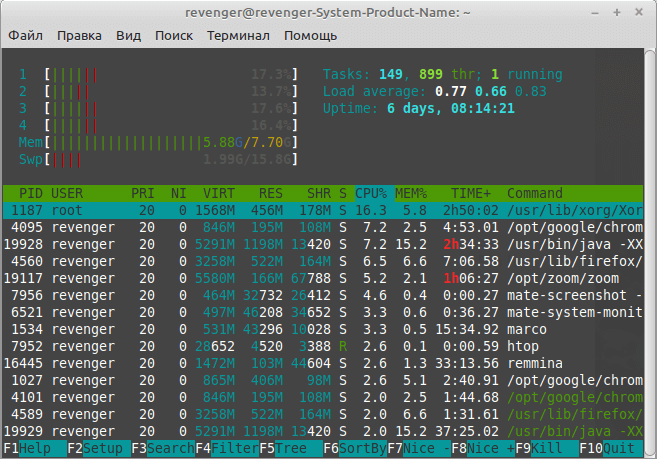657x459 pixels.
Task: Click F1 Help in the bottom bar
Action: [35, 448]
